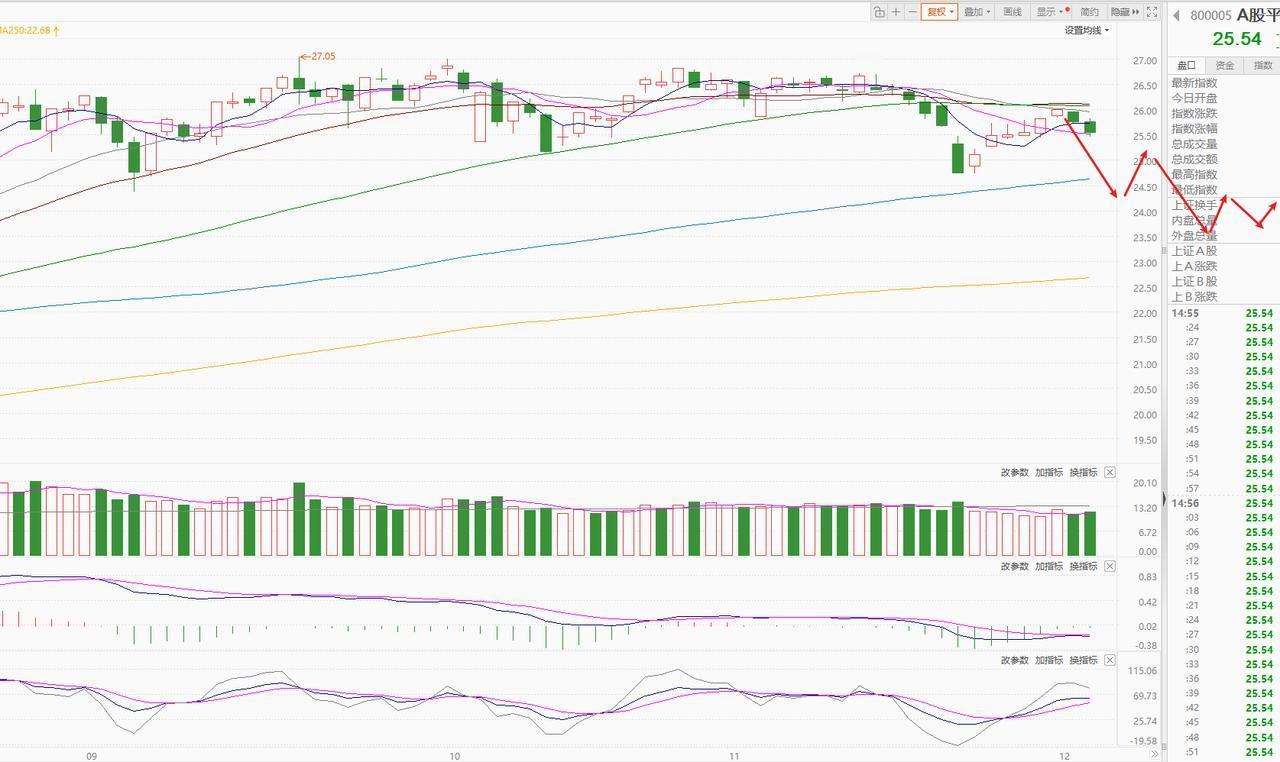This screenshot has width=1280, height=762.
Task: Go to previous stock with left arrow
Action: coord(1177,15)
